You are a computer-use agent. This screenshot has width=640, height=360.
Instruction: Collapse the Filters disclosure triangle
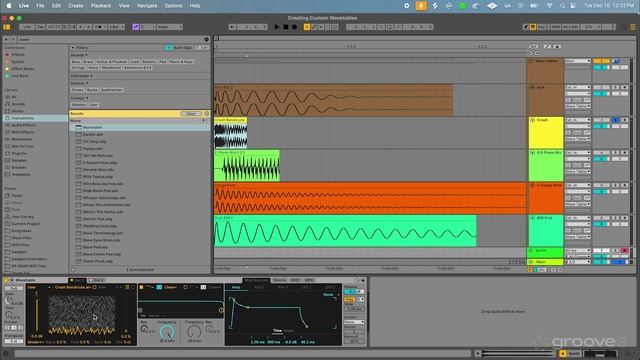coord(73,48)
